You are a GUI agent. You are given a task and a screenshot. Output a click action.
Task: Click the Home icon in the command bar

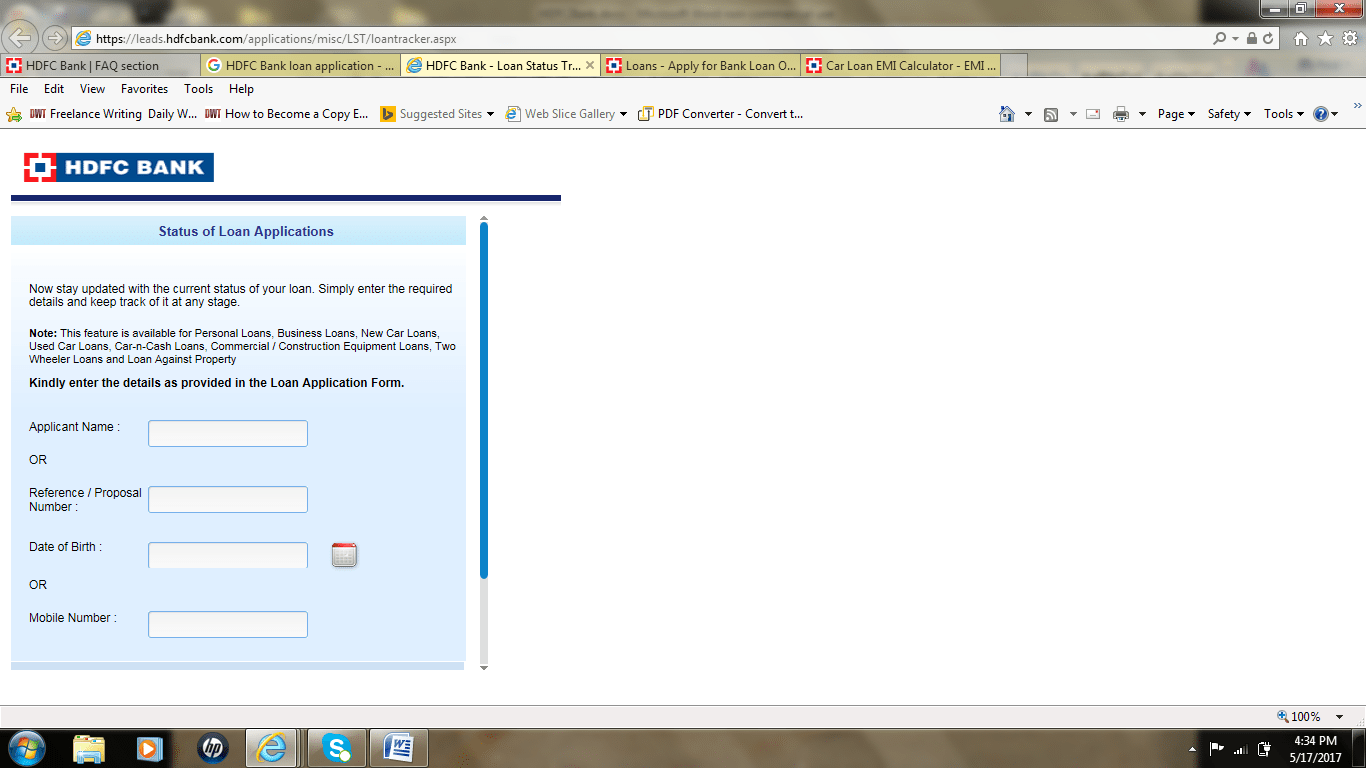pos(1007,114)
